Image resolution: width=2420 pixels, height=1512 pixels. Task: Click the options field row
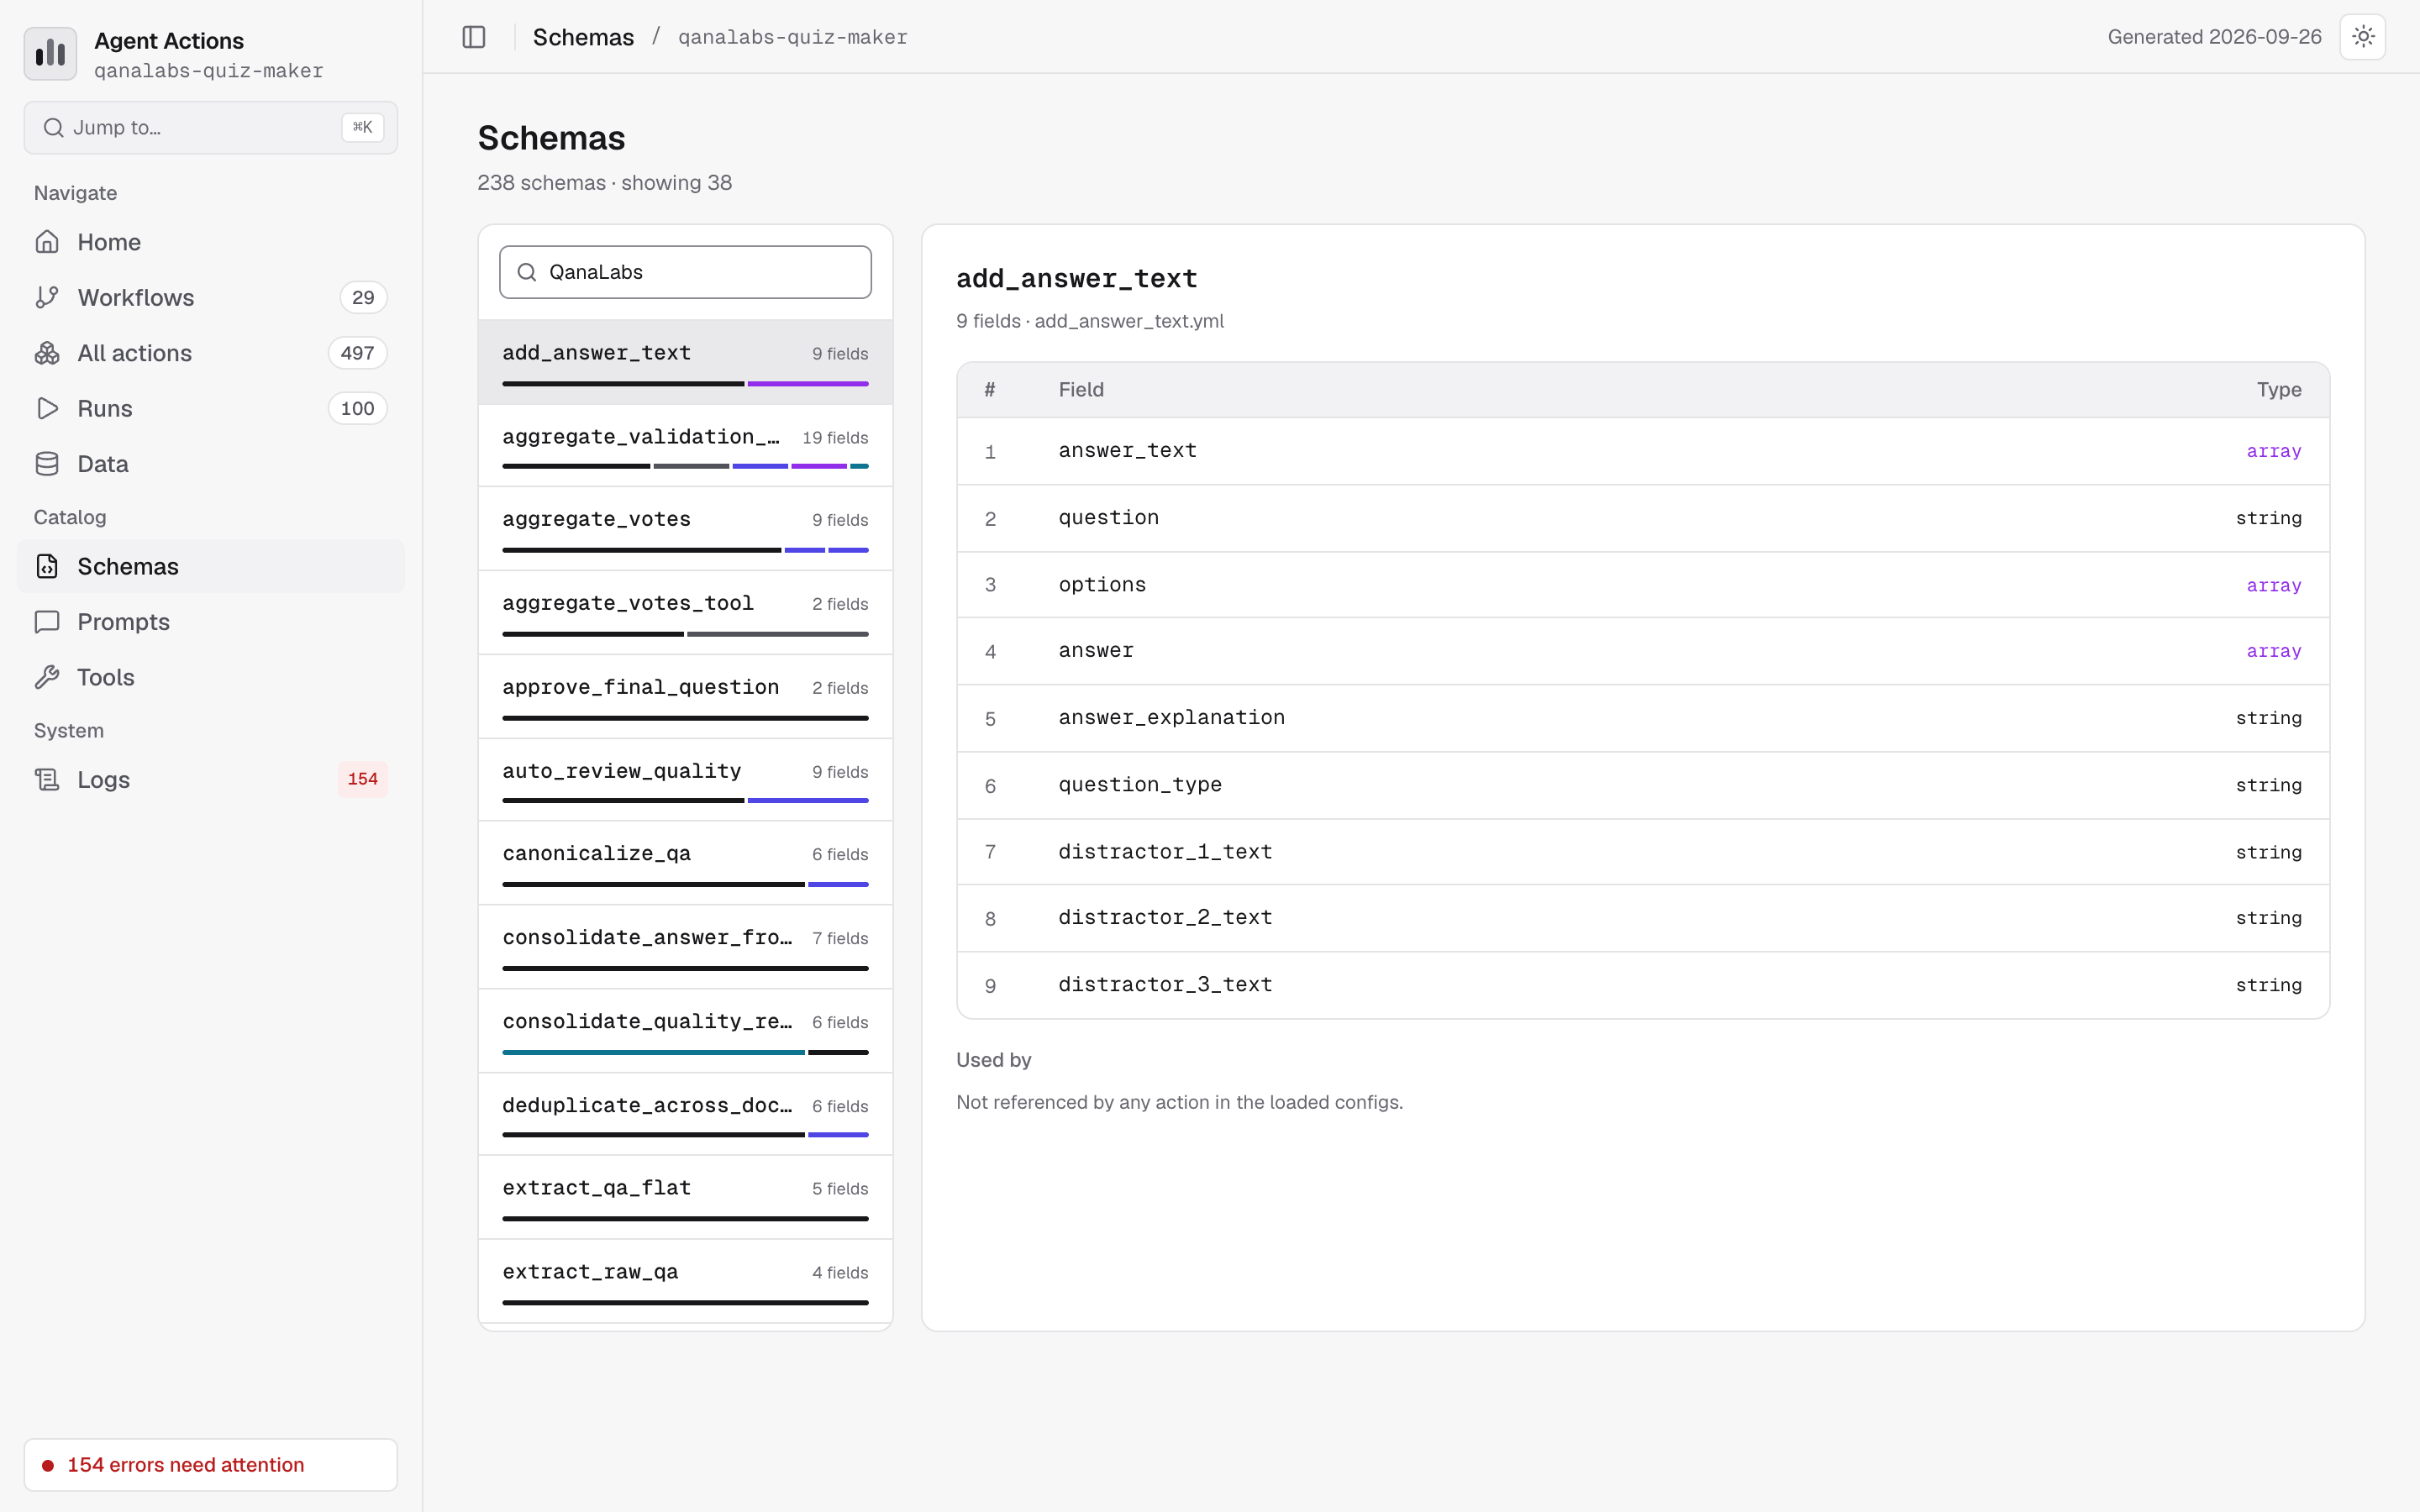click(1643, 585)
